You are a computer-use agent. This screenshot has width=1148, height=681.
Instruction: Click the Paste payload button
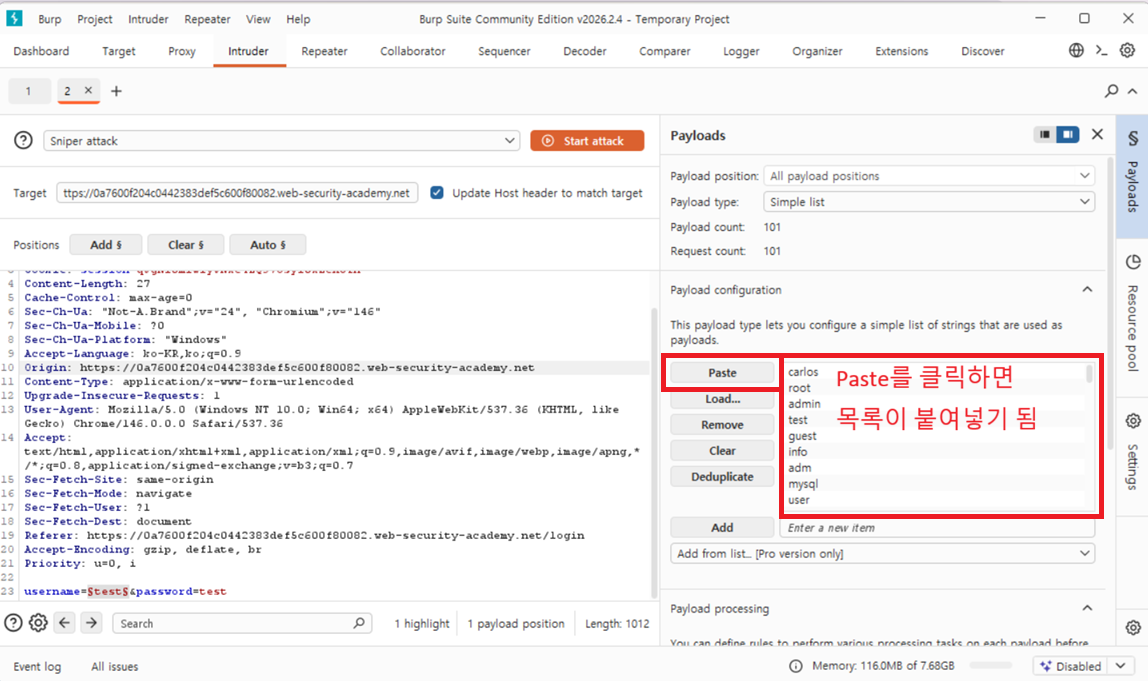point(722,373)
